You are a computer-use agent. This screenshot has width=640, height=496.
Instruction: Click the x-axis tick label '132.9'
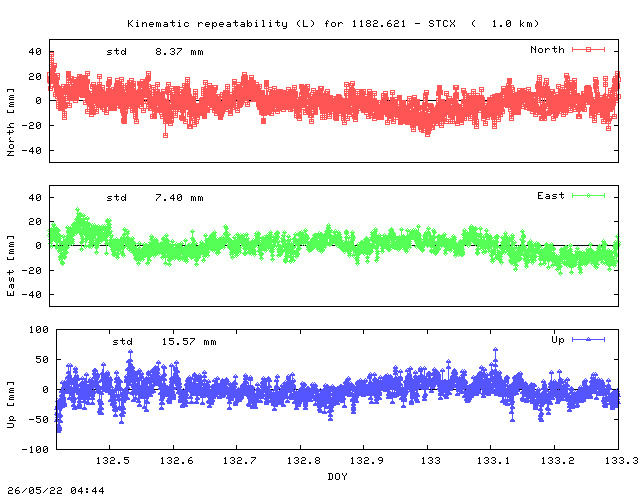click(367, 461)
